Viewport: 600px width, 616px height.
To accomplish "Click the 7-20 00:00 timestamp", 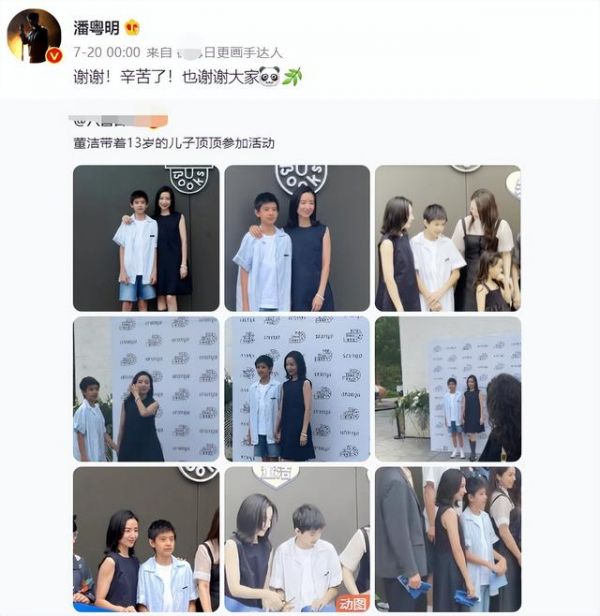I will [107, 52].
